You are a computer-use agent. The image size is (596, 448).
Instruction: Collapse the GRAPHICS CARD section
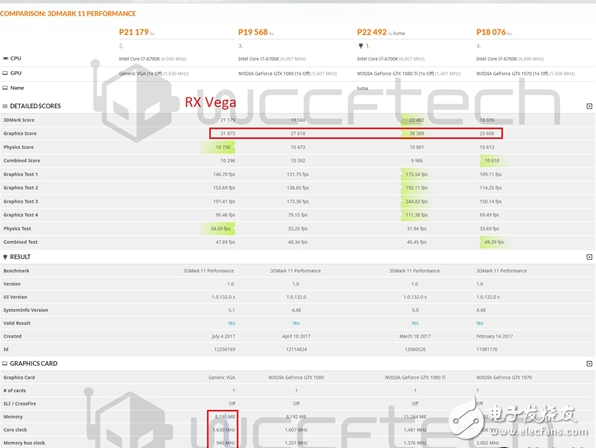[589, 364]
